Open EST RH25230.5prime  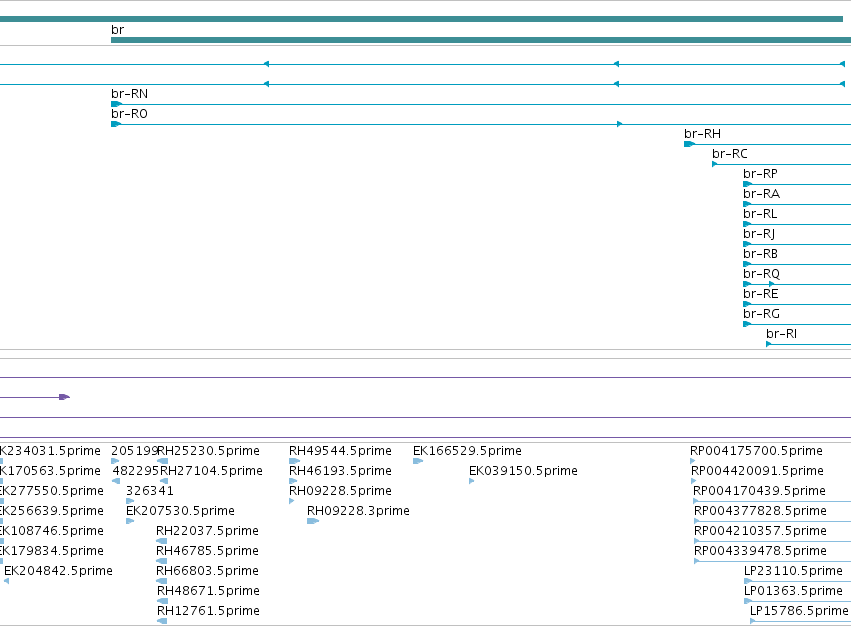click(x=208, y=451)
